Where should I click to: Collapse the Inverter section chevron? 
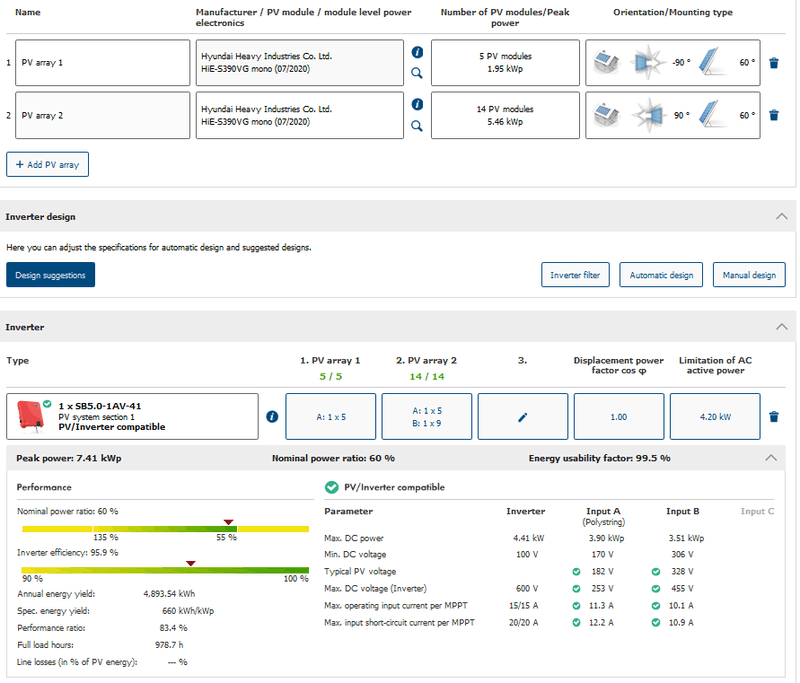[781, 326]
